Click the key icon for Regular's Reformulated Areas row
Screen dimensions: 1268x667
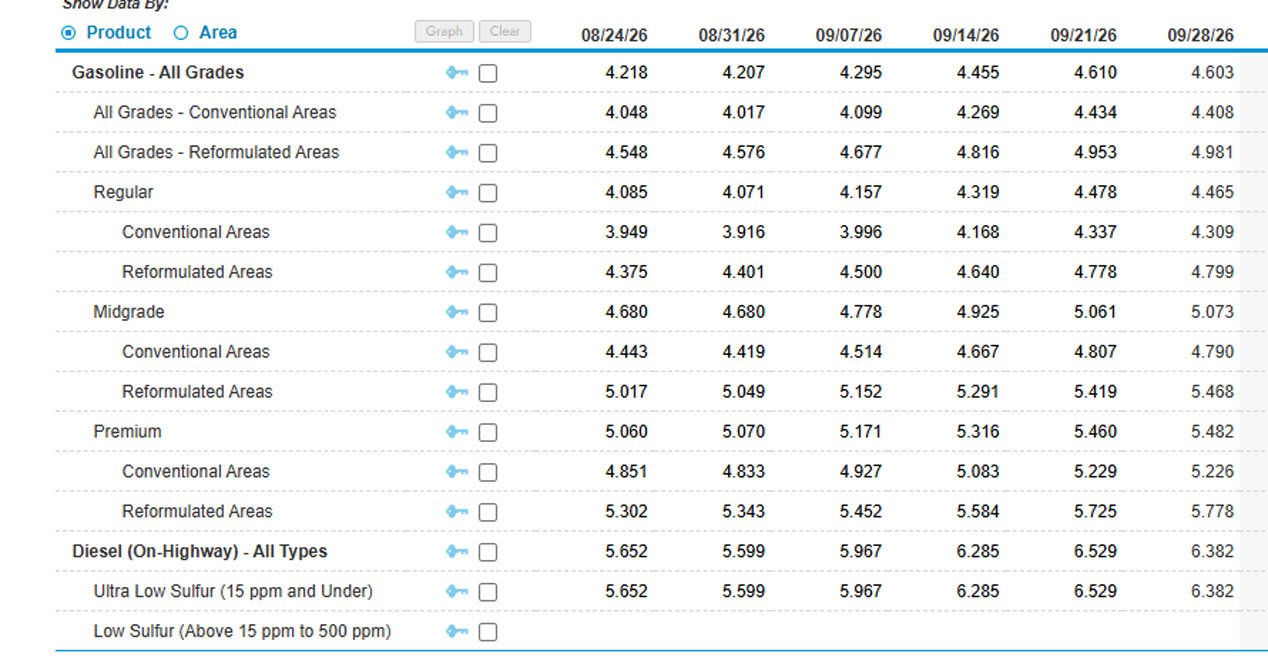tap(457, 272)
